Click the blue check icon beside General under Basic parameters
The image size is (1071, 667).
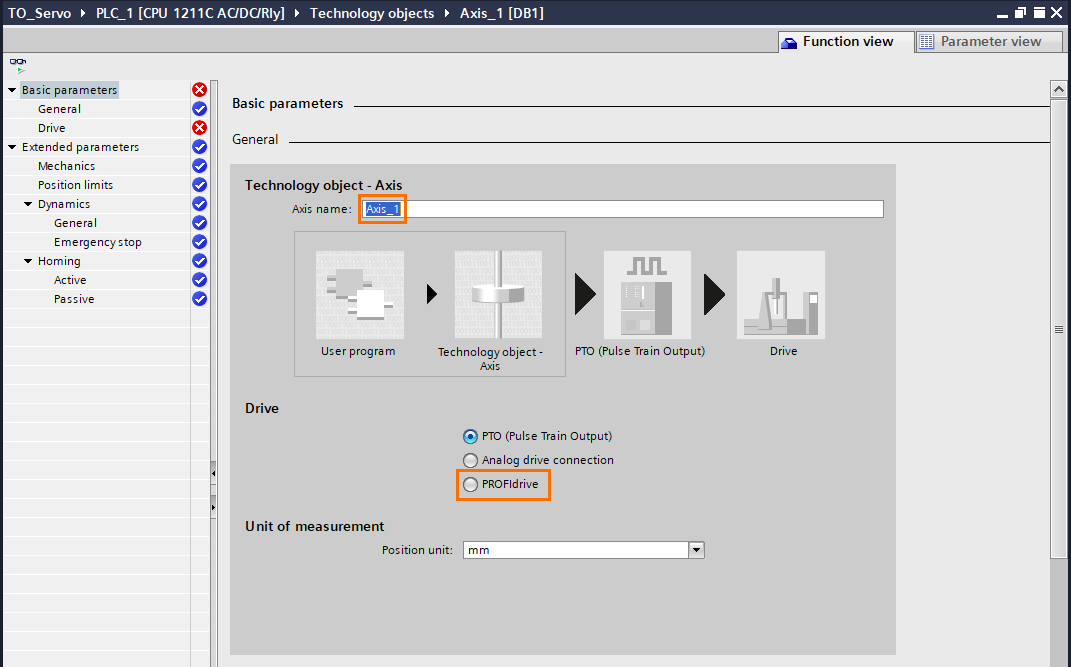[x=199, y=109]
